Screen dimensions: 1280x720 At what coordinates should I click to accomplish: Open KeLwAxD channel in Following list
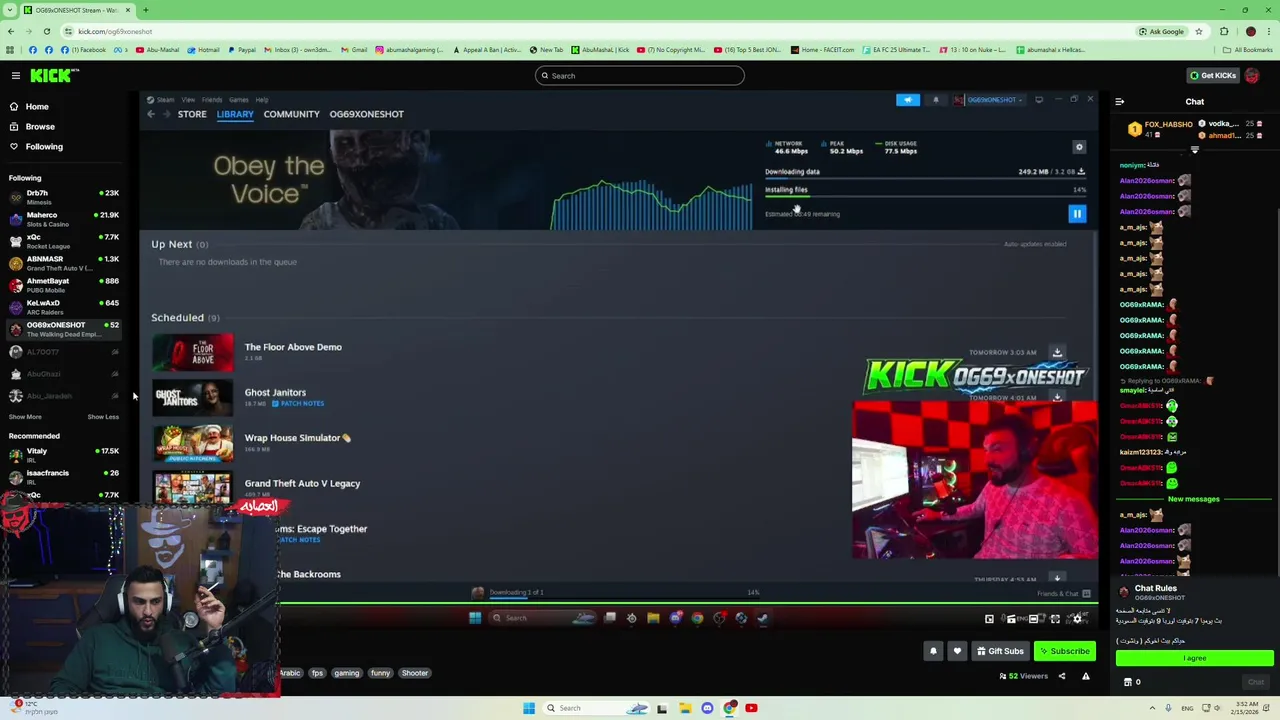point(64,307)
